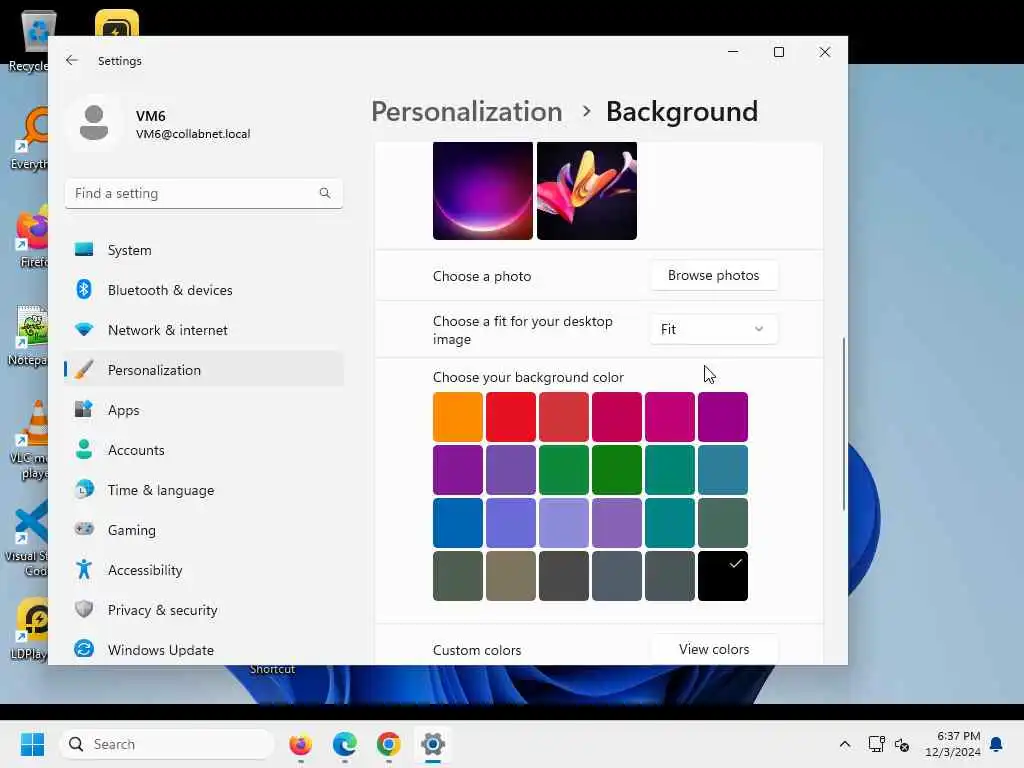The width and height of the screenshot is (1024, 768).
Task: Click the Settings page vertical scrollbar
Action: coord(843,423)
